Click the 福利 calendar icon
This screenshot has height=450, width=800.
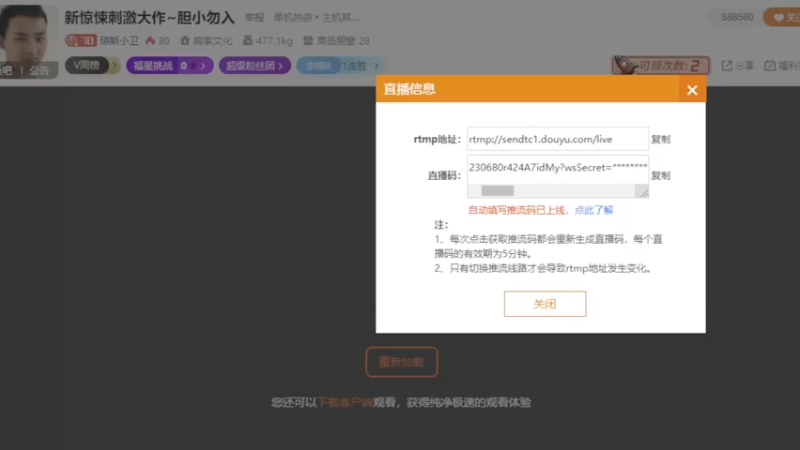point(769,65)
